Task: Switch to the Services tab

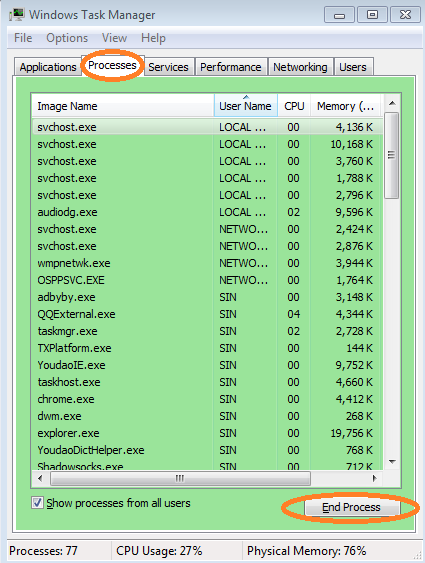Action: click(x=168, y=67)
